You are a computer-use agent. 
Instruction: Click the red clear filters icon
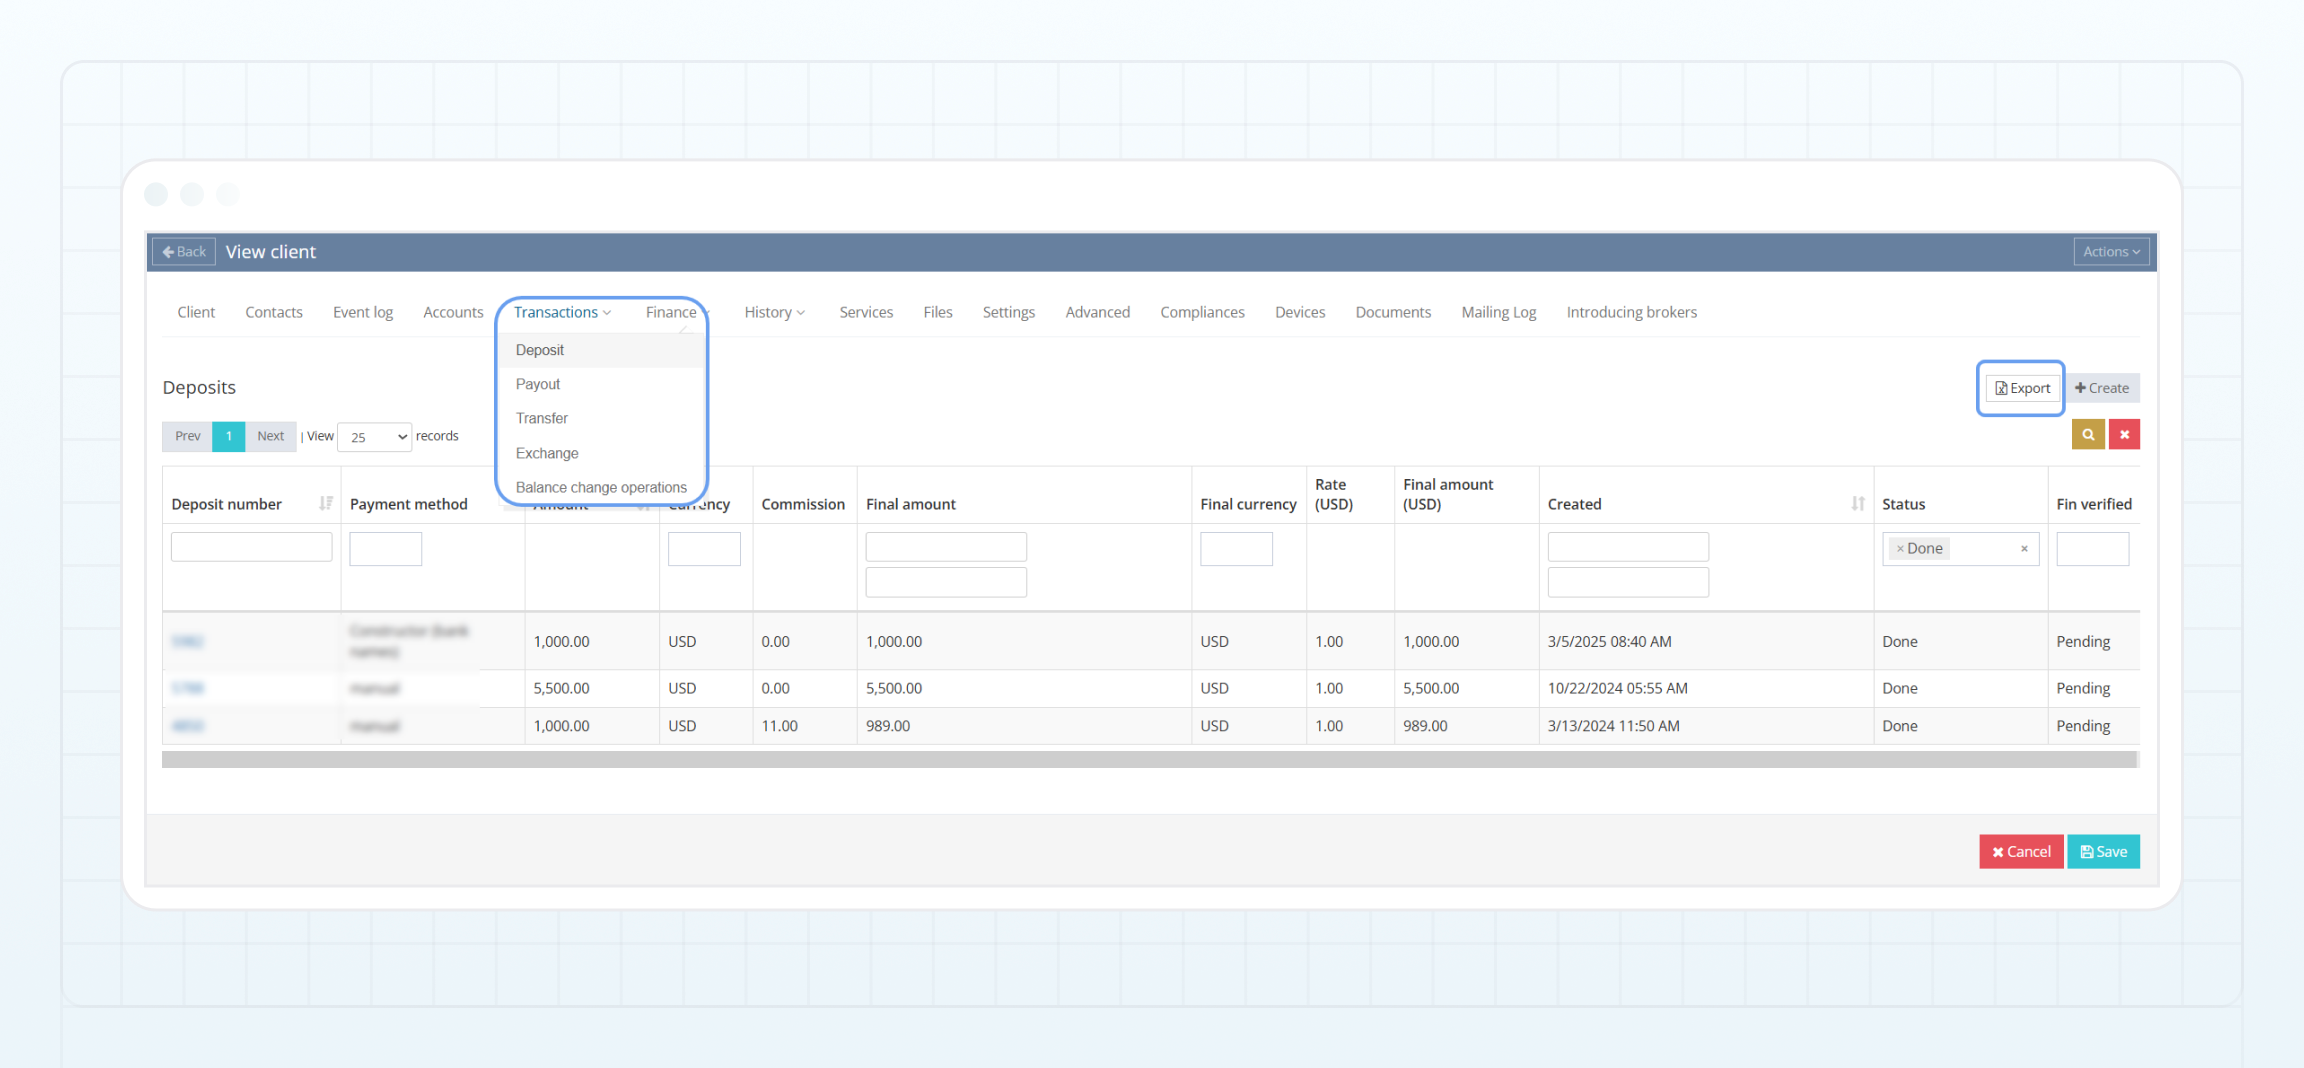click(x=2124, y=435)
